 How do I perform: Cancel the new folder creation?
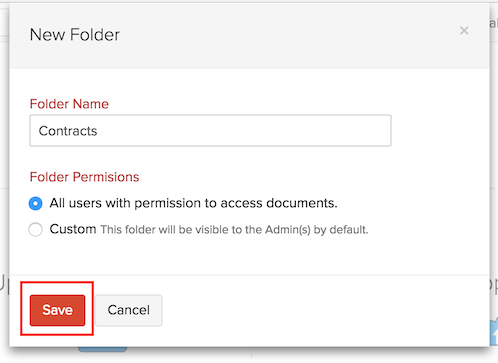pos(129,310)
